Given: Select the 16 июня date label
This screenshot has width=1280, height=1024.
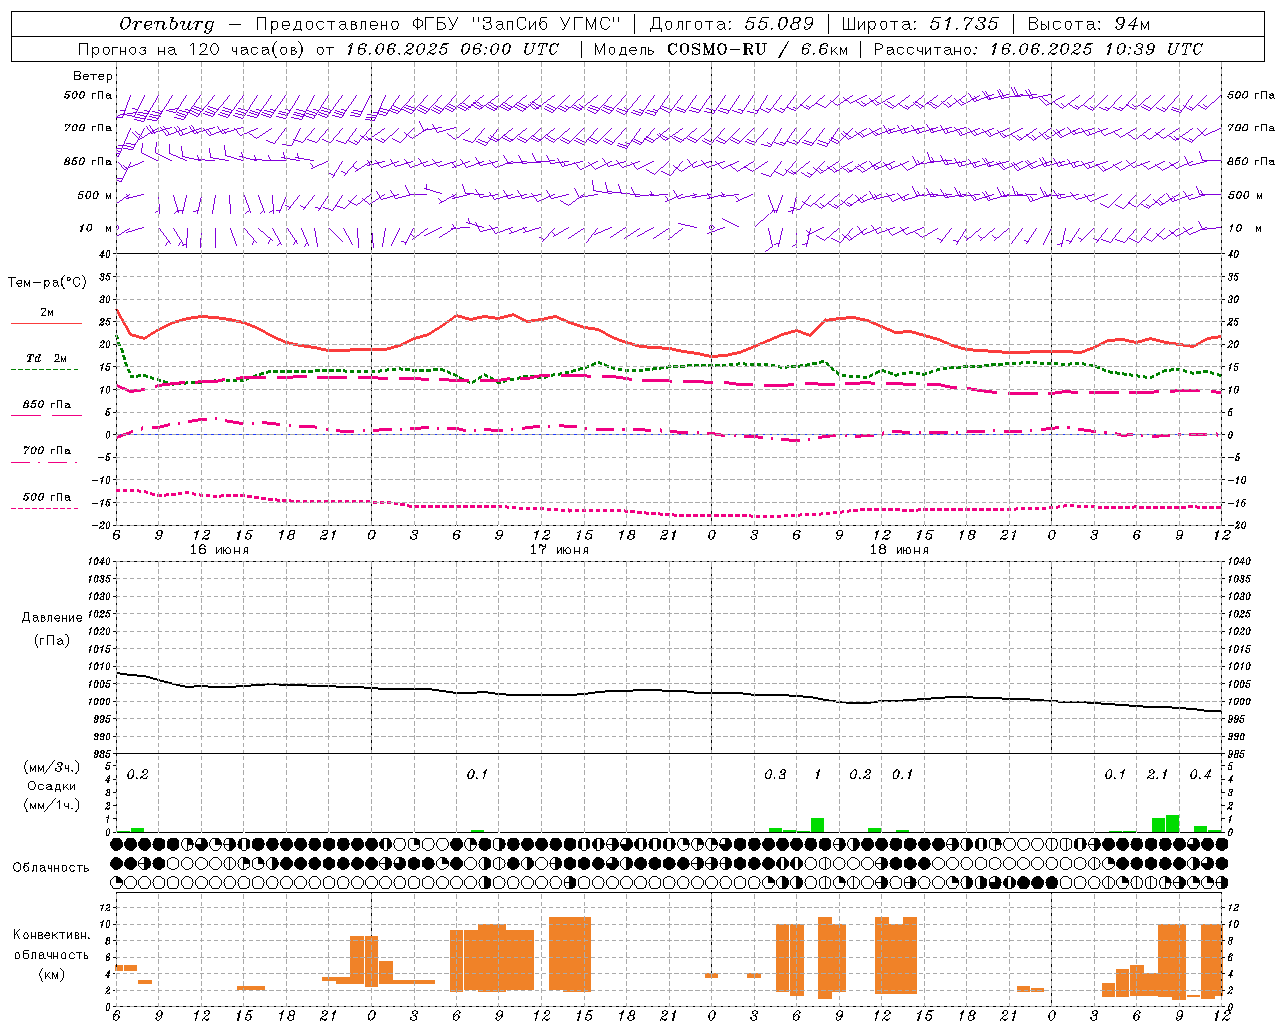Looking at the screenshot, I should pos(219,550).
